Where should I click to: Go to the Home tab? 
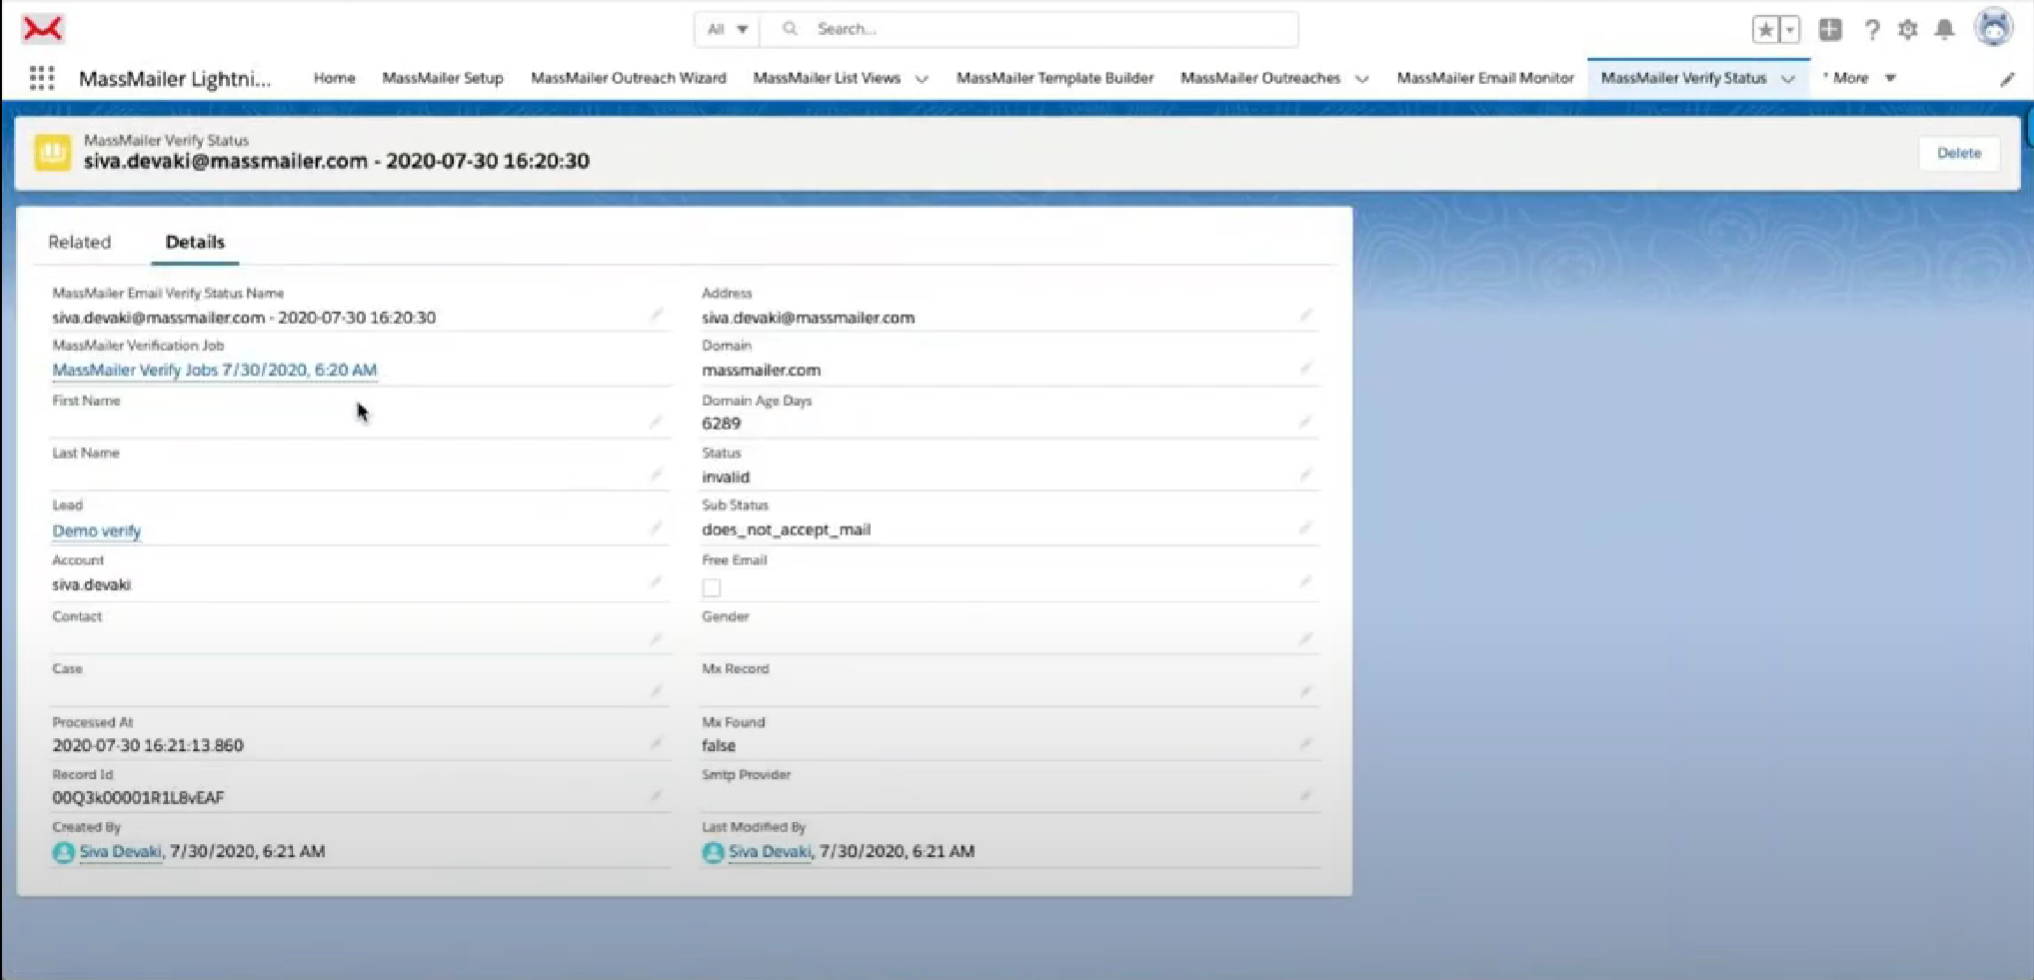point(334,78)
